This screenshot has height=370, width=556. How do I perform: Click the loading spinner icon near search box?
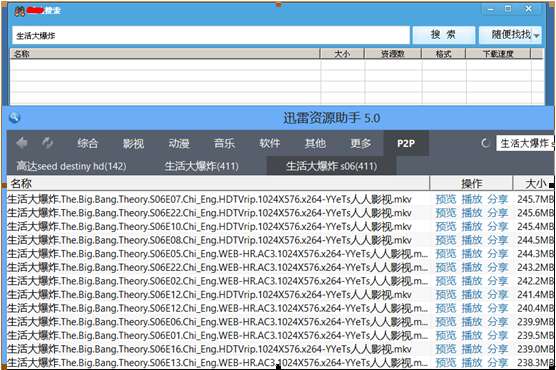(485, 143)
